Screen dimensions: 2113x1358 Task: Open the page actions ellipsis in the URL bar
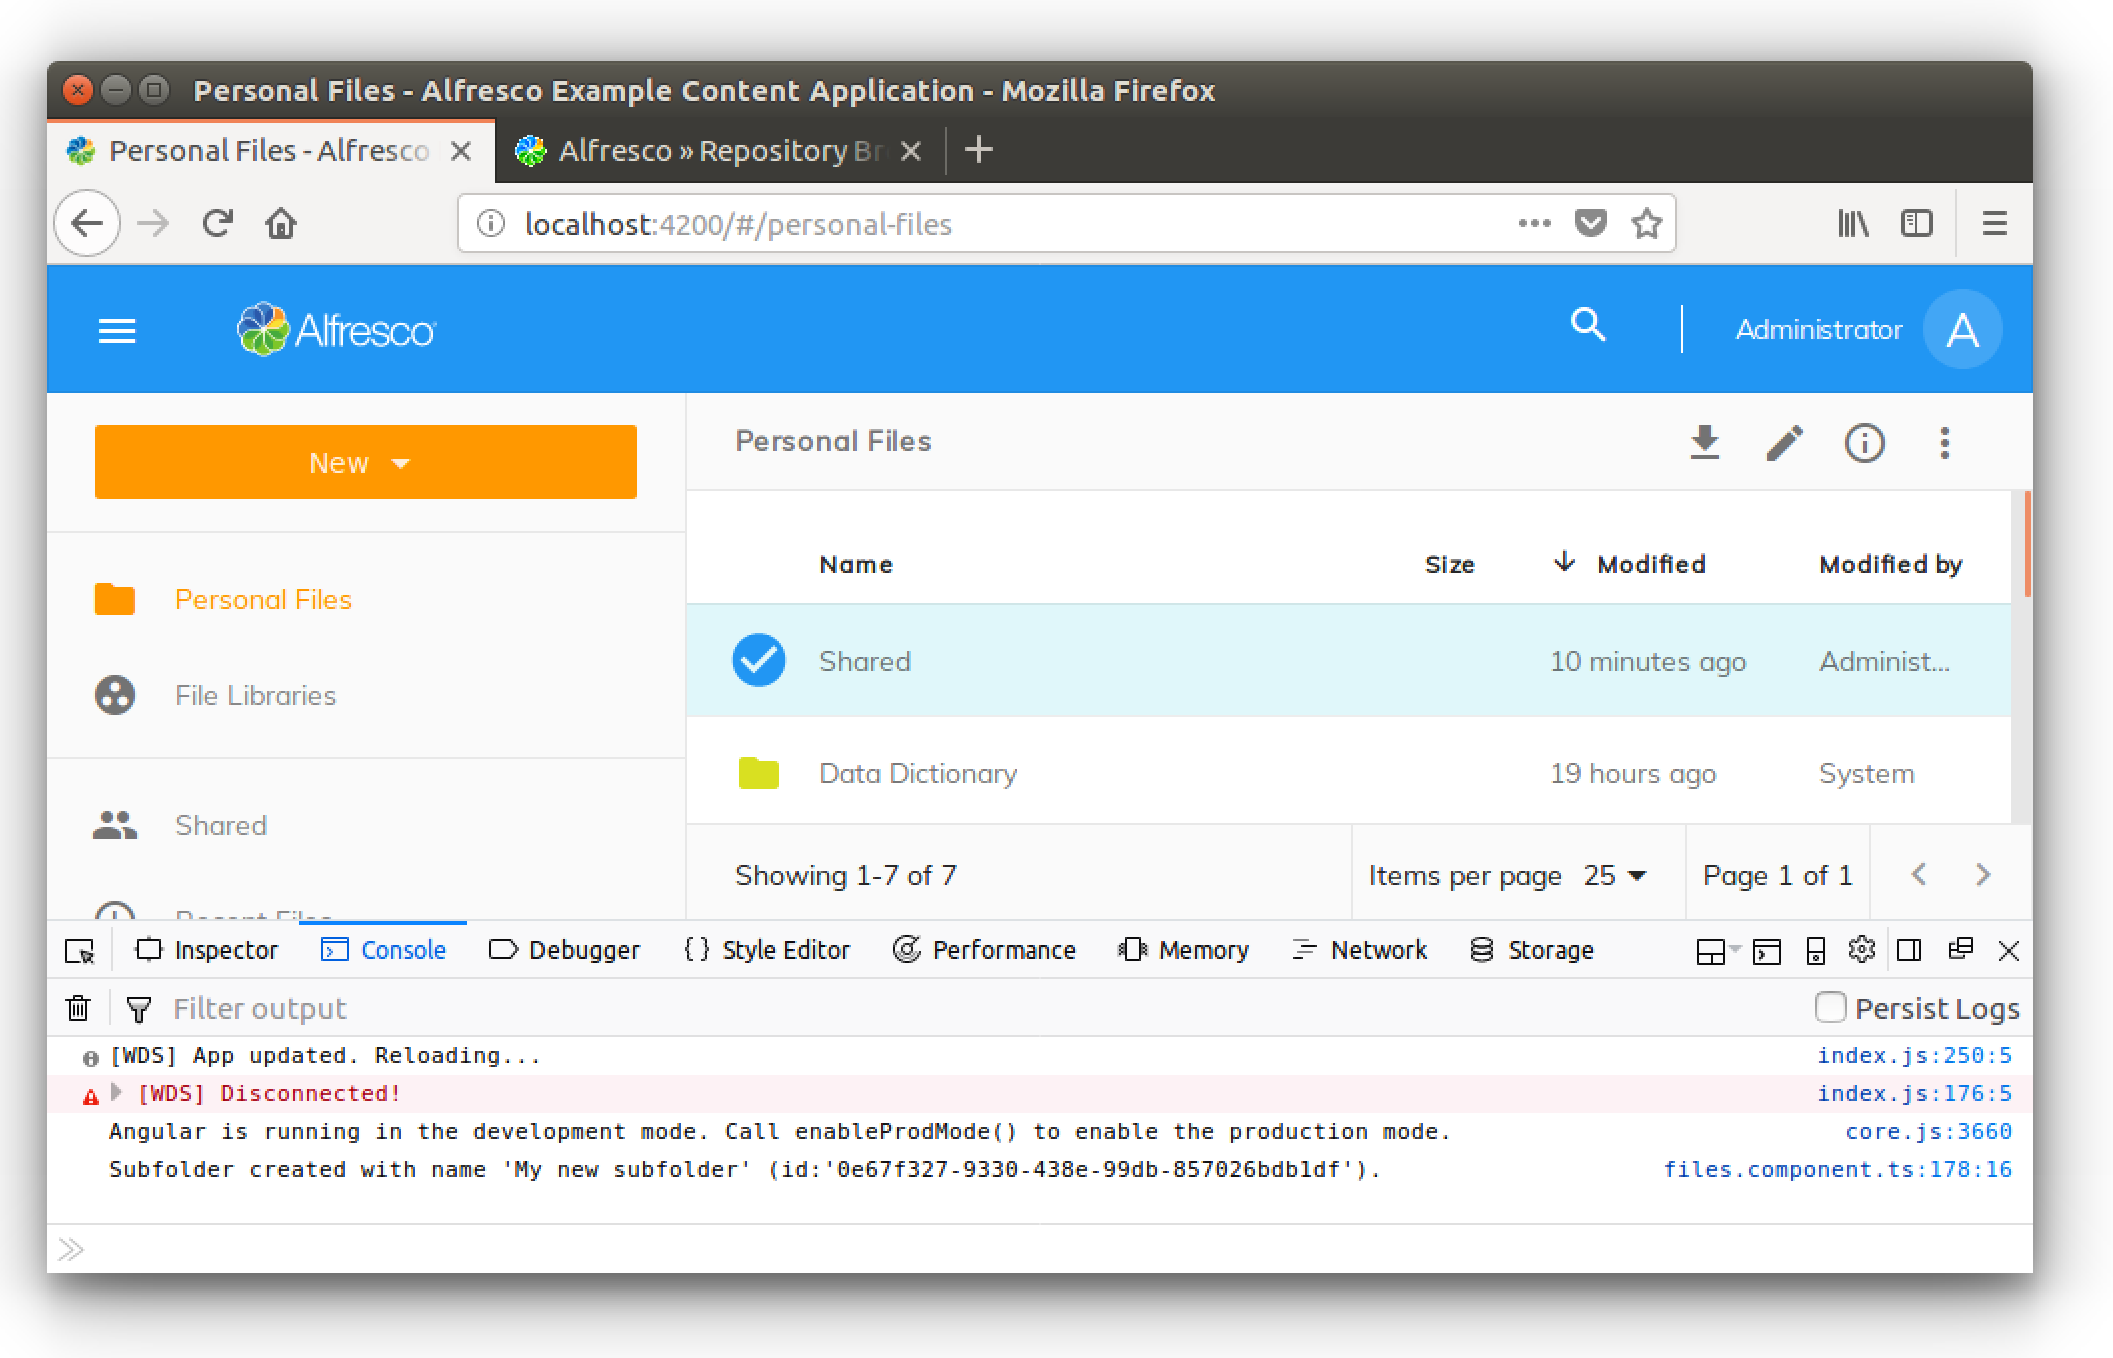(x=1534, y=223)
